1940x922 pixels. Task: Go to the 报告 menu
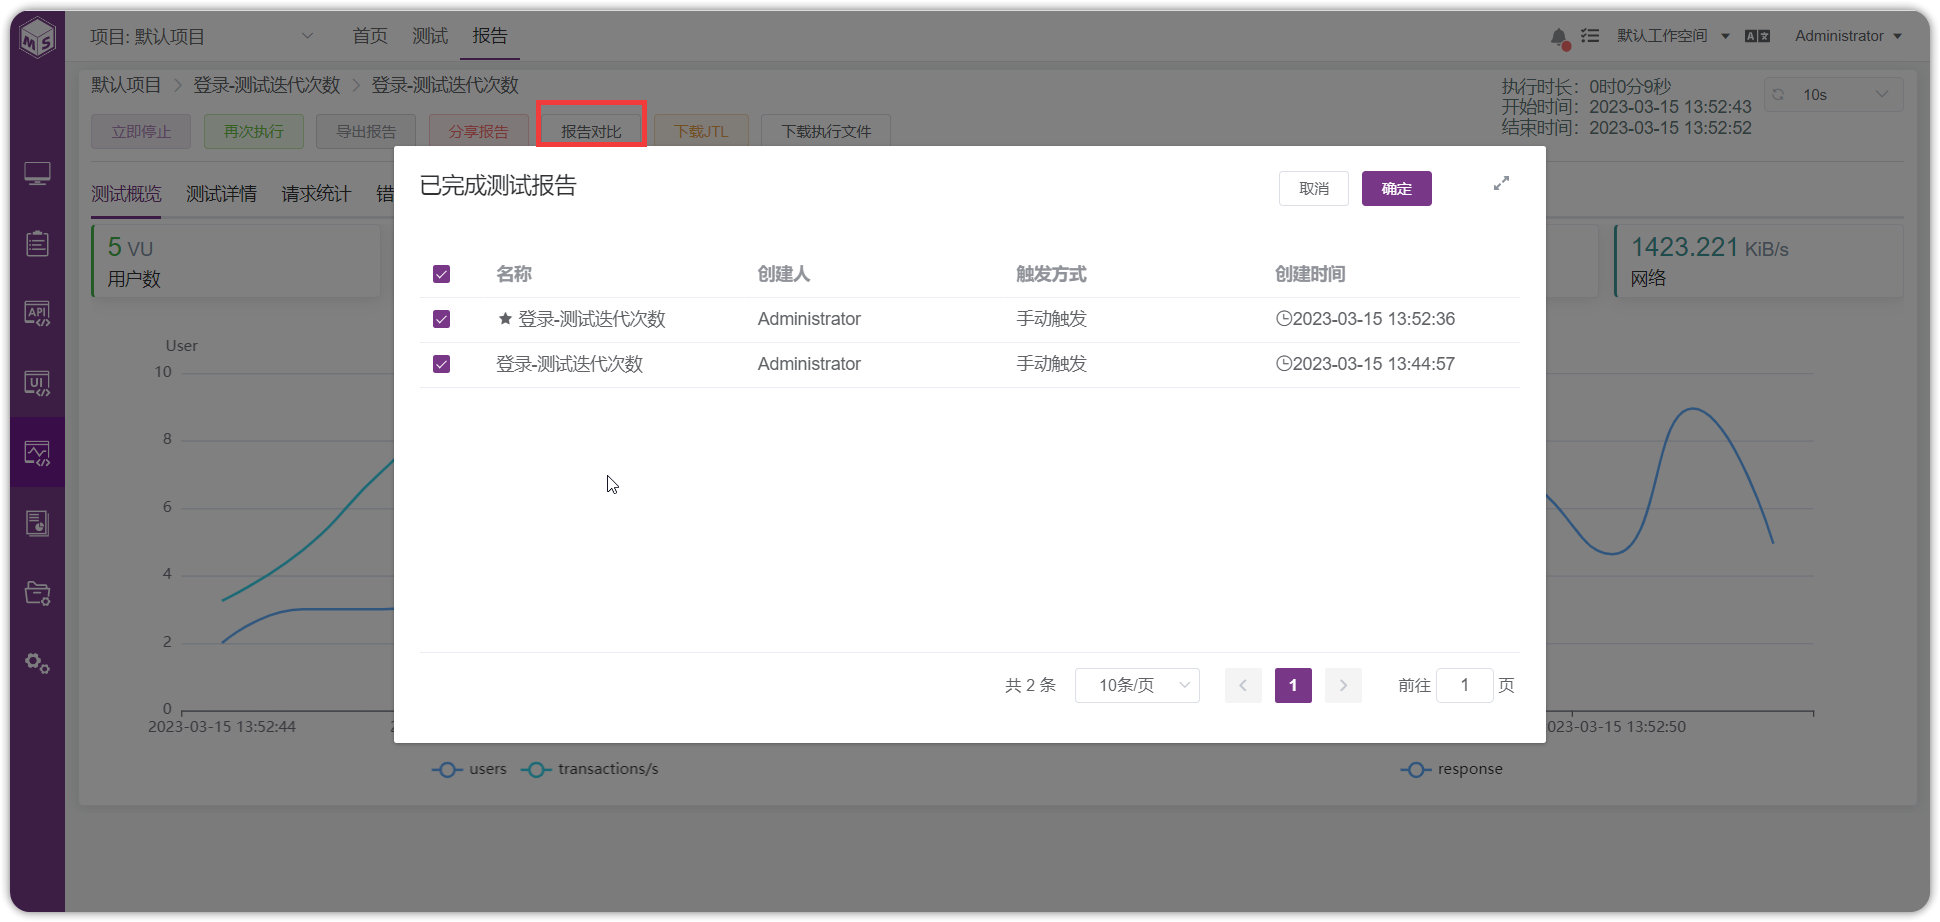coord(490,36)
